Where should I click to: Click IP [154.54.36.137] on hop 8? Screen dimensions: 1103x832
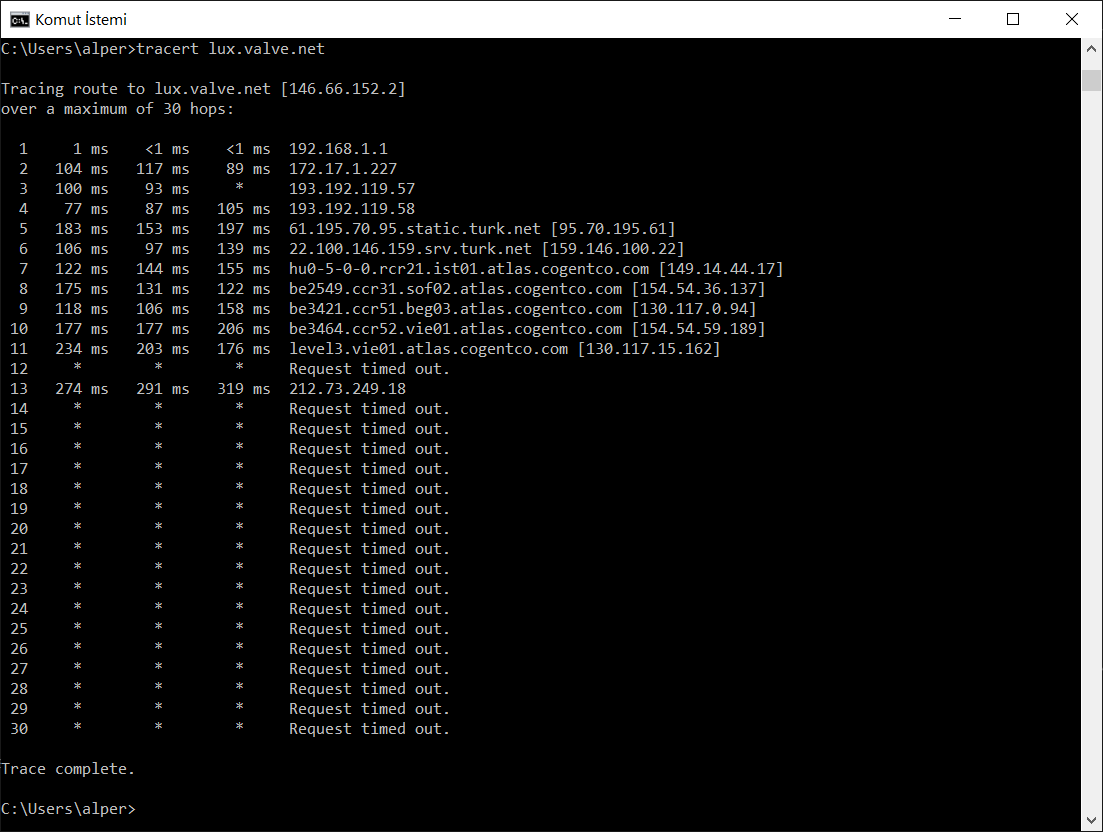(x=699, y=289)
